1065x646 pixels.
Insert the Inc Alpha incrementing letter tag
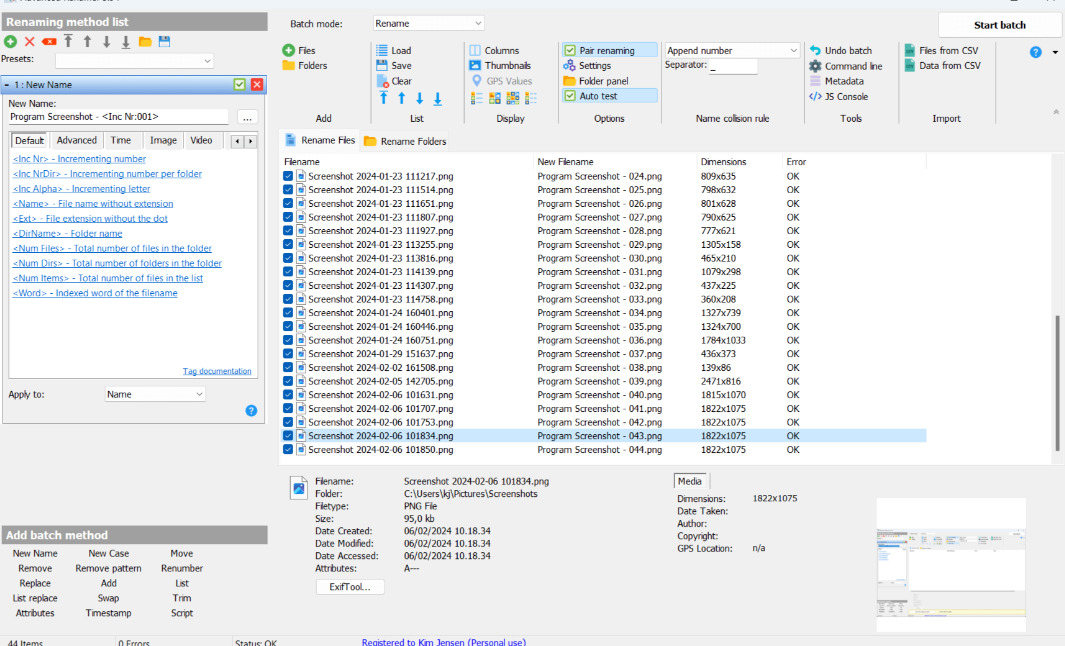pos(81,189)
